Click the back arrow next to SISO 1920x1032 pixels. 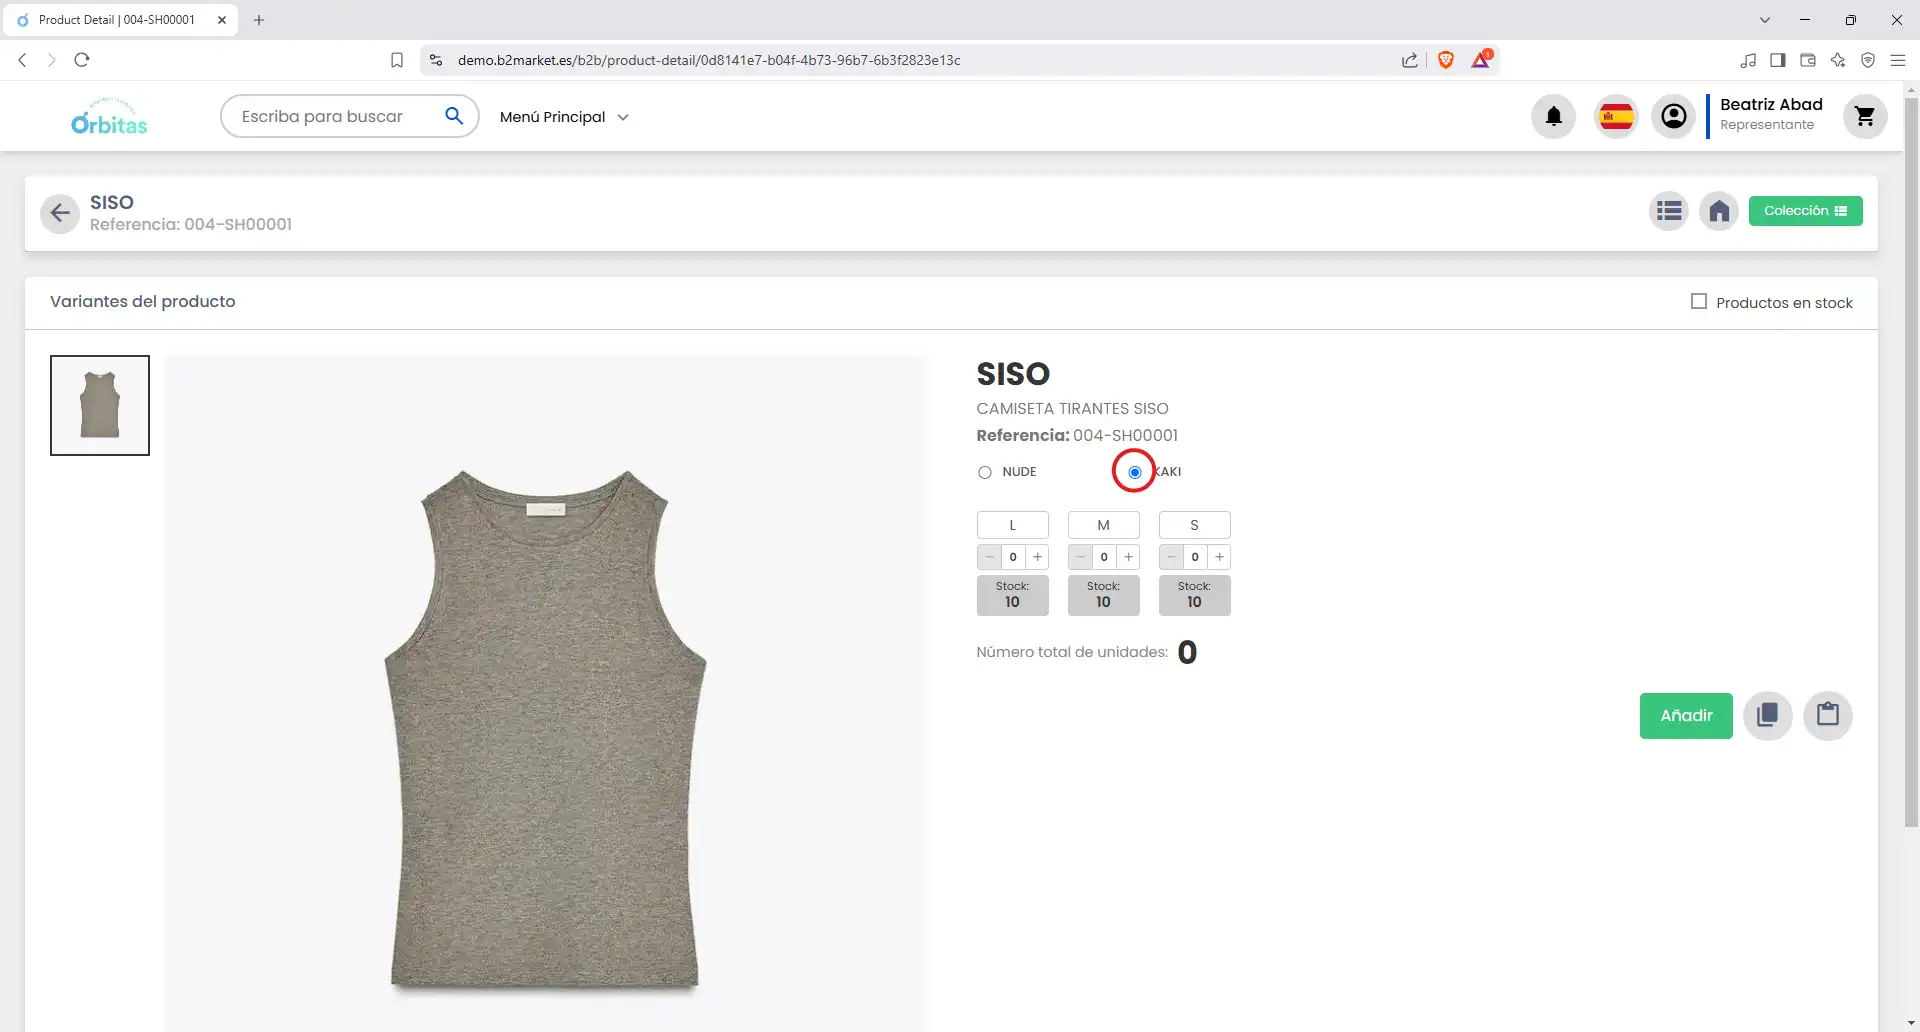[60, 213]
